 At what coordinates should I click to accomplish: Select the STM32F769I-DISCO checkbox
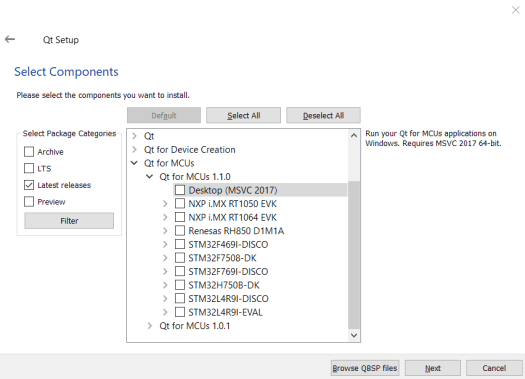point(180,271)
